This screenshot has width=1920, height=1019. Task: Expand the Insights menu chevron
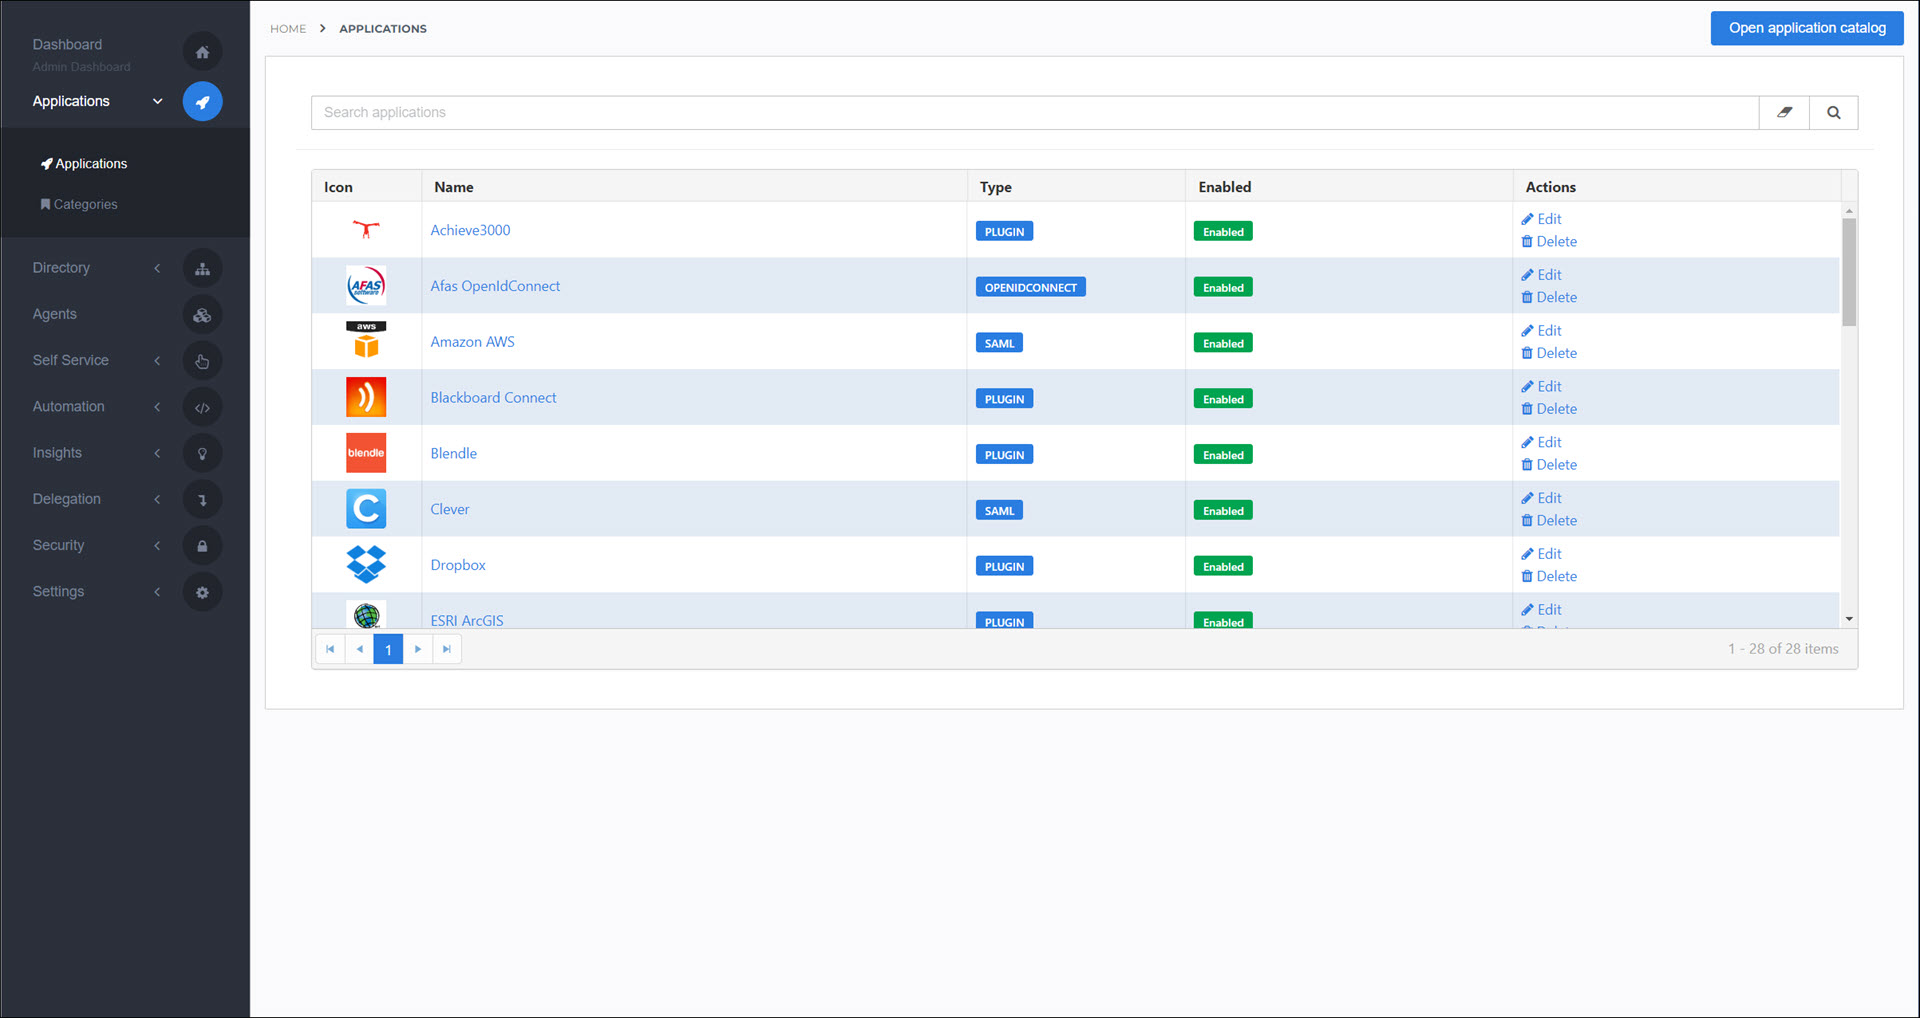(157, 453)
